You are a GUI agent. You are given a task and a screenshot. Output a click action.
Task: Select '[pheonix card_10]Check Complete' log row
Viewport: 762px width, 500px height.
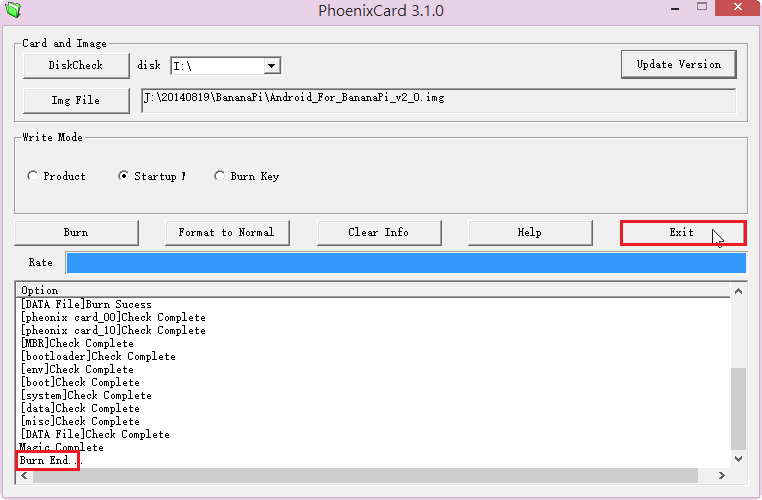tap(113, 331)
